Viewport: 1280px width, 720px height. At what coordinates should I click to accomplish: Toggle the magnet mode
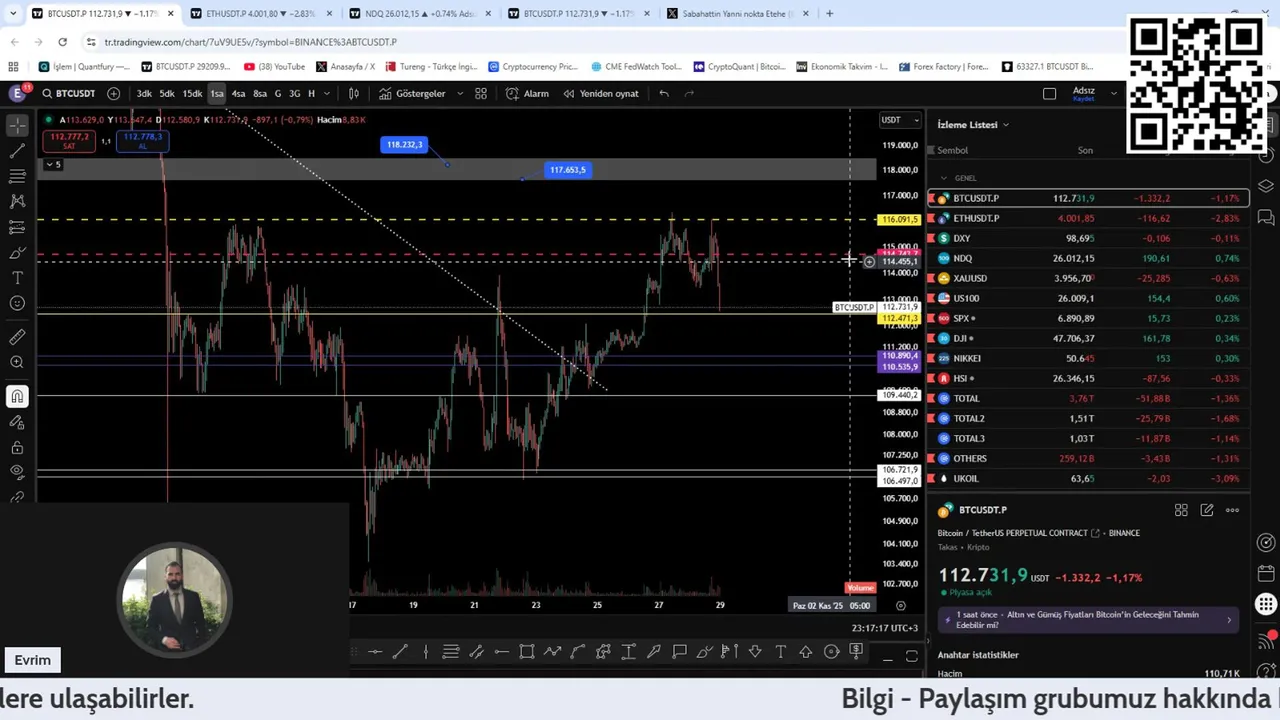click(17, 397)
